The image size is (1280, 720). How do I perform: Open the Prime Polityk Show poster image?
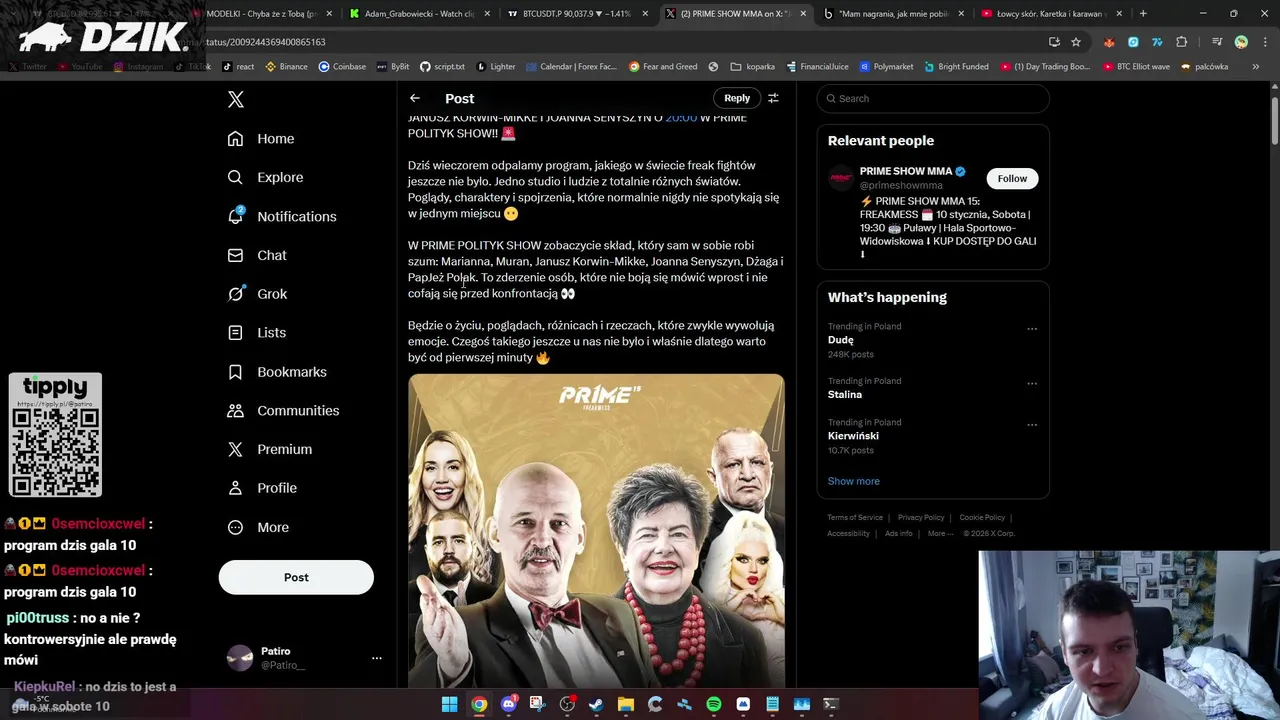(x=596, y=530)
